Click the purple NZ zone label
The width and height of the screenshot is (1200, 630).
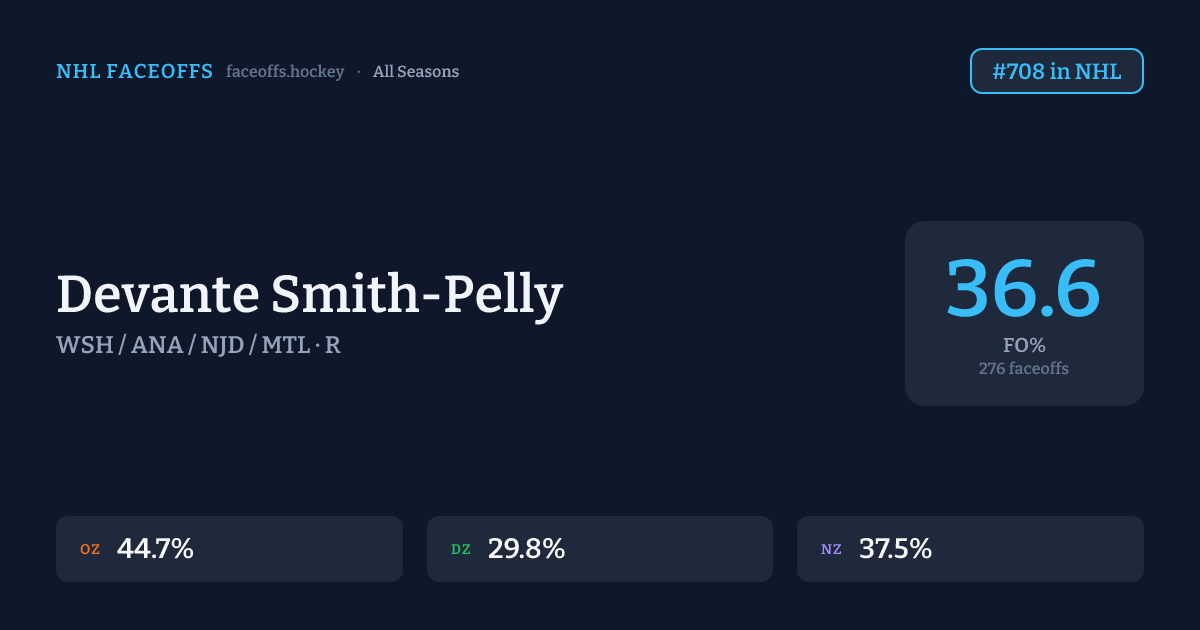pos(831,549)
